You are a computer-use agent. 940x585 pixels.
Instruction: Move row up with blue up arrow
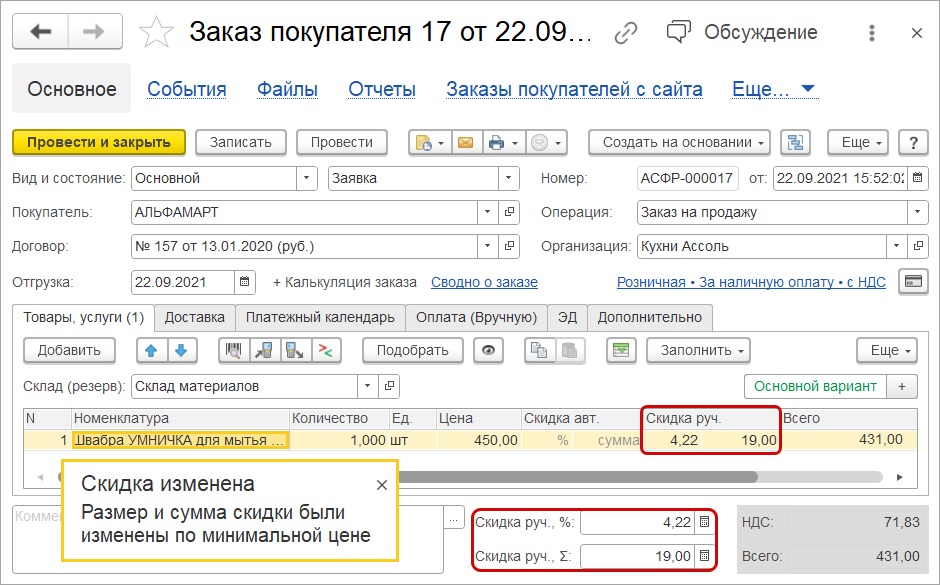[x=152, y=350]
